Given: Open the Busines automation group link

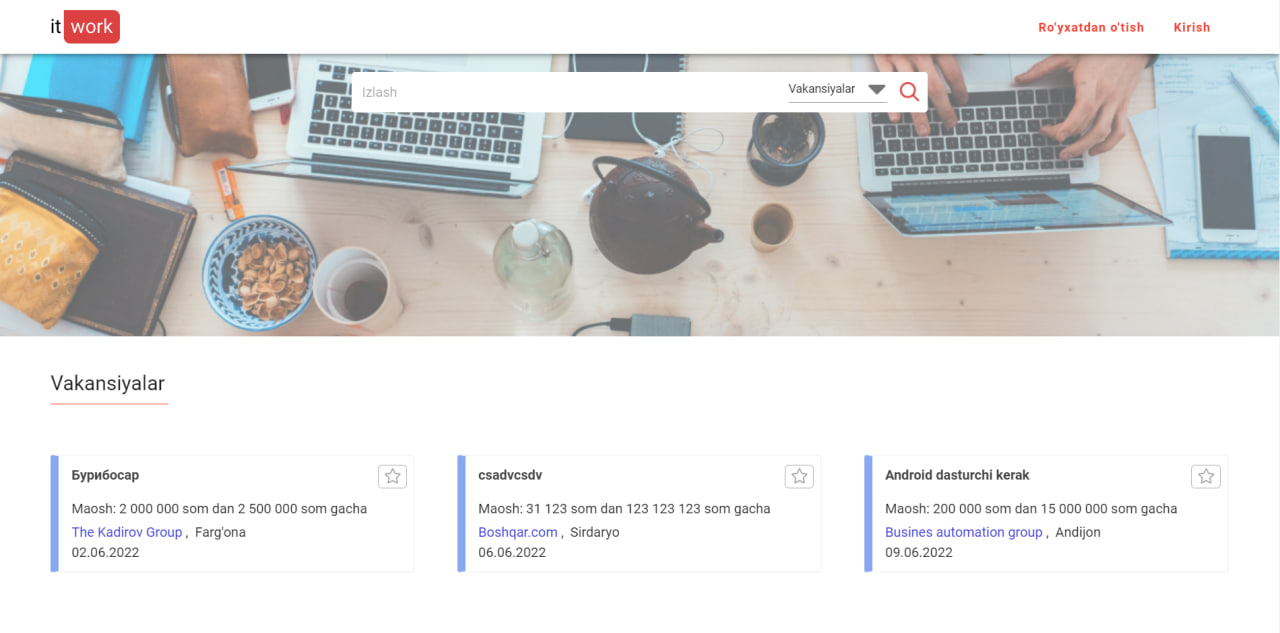Looking at the screenshot, I should 963,532.
